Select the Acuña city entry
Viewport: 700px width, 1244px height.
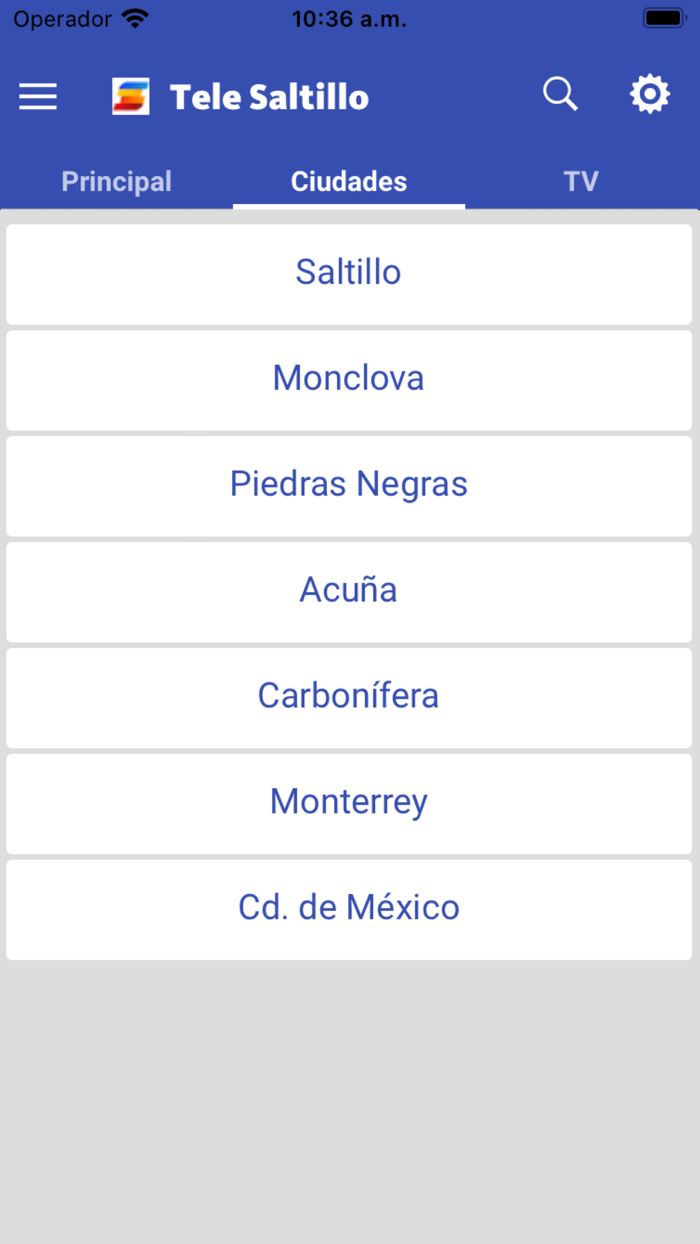tap(348, 590)
